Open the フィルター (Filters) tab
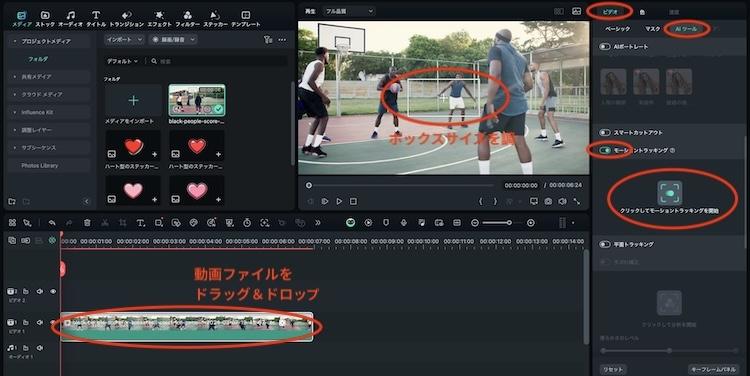This screenshot has height=376, width=750. tap(188, 19)
